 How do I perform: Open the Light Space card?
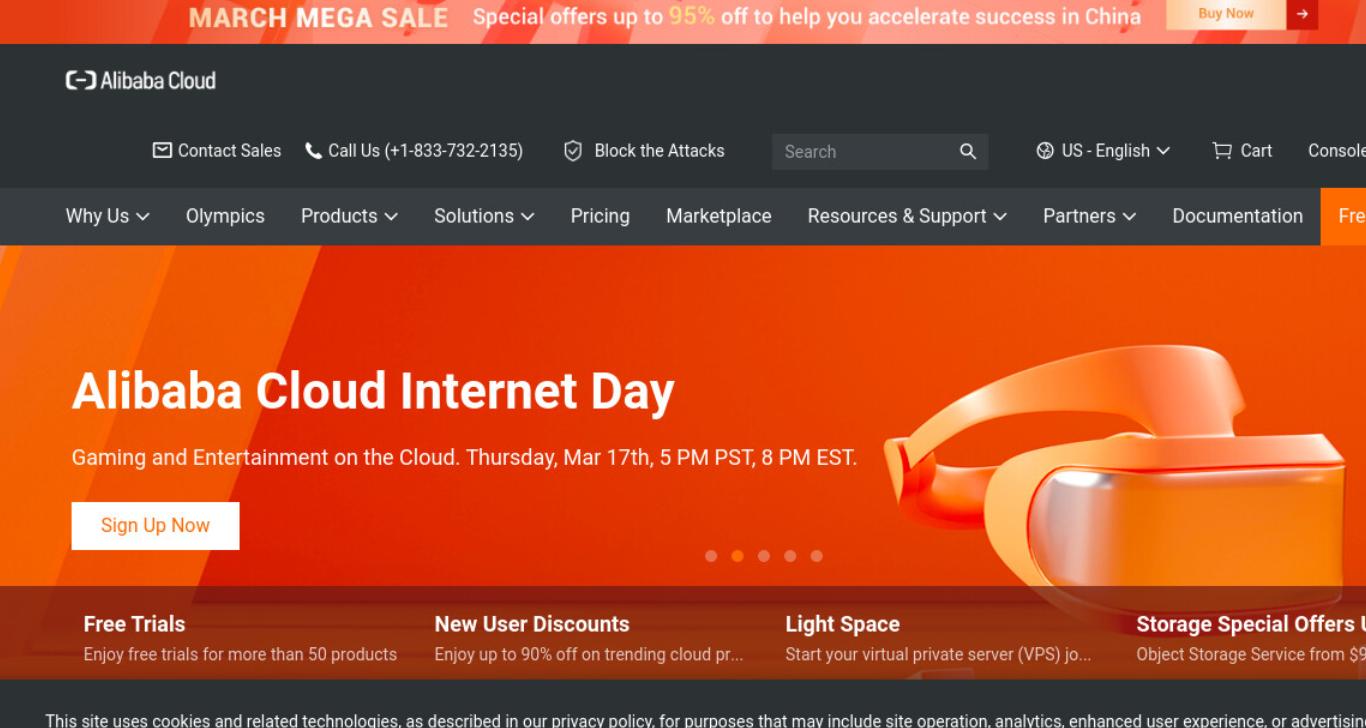(x=940, y=638)
